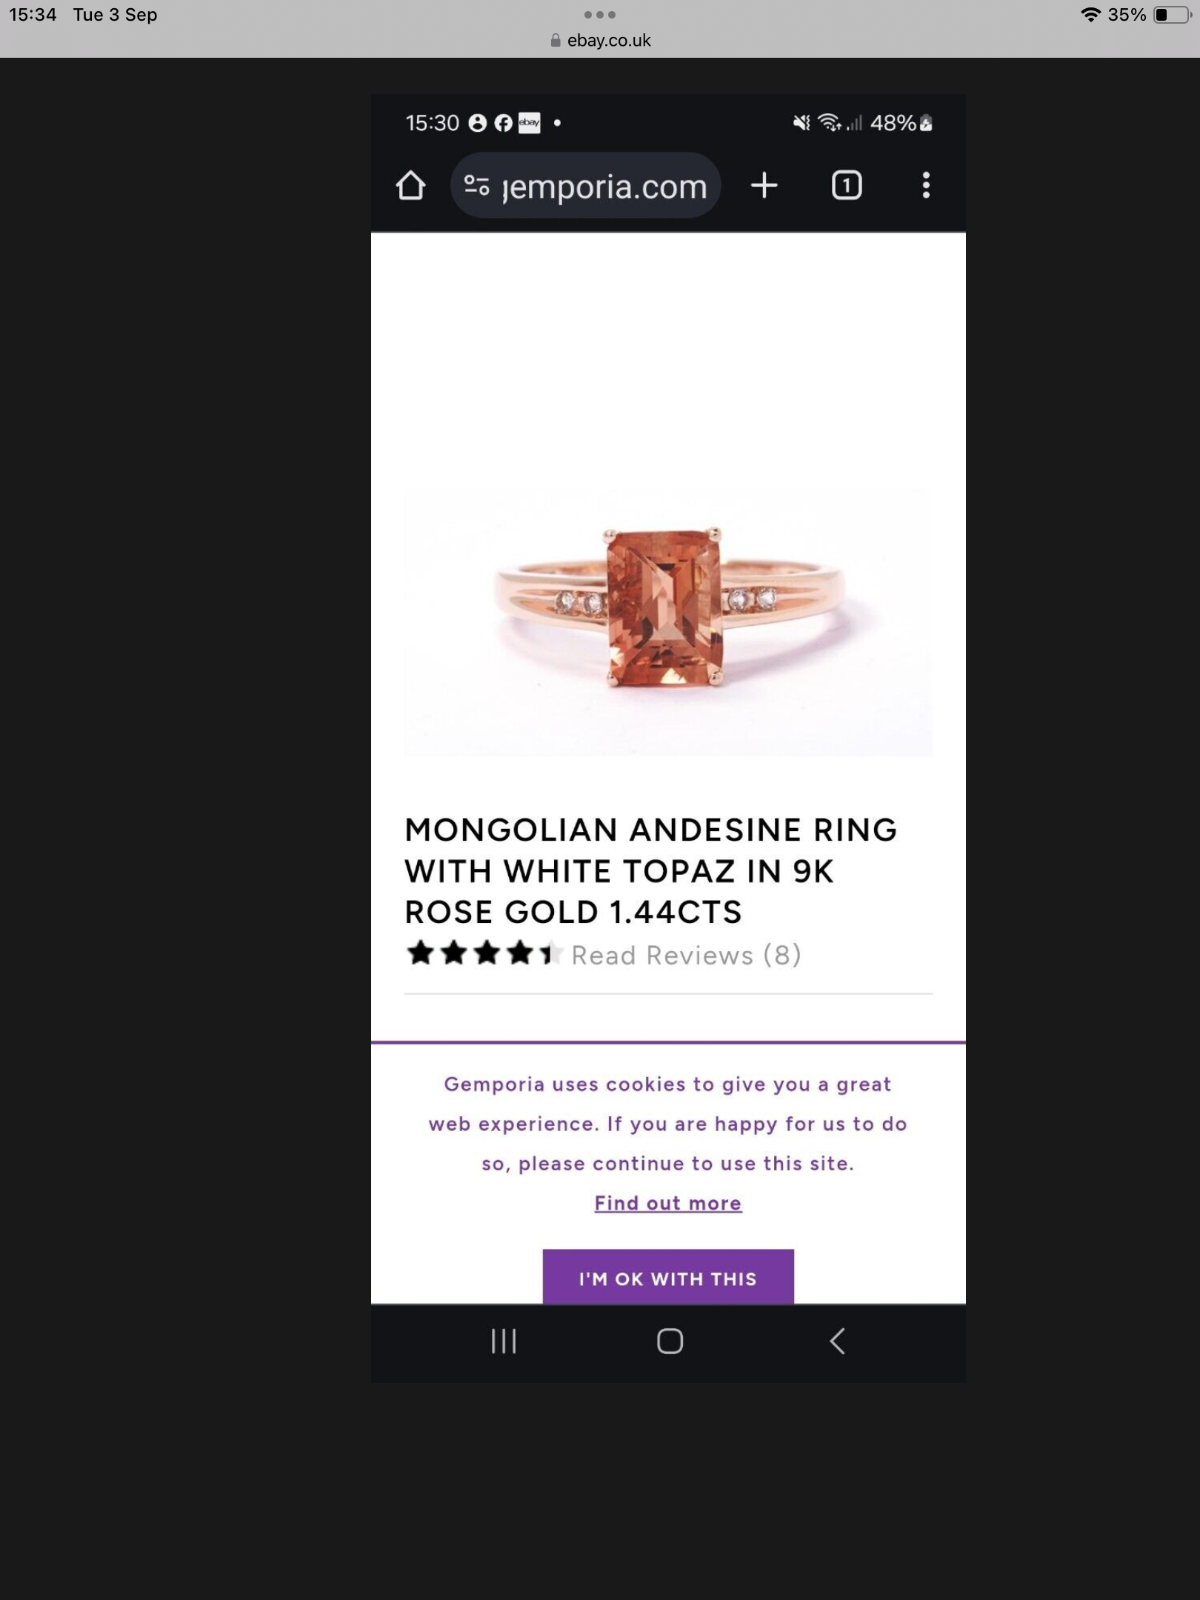
Task: Open Read Reviews (8) link
Action: (x=686, y=955)
